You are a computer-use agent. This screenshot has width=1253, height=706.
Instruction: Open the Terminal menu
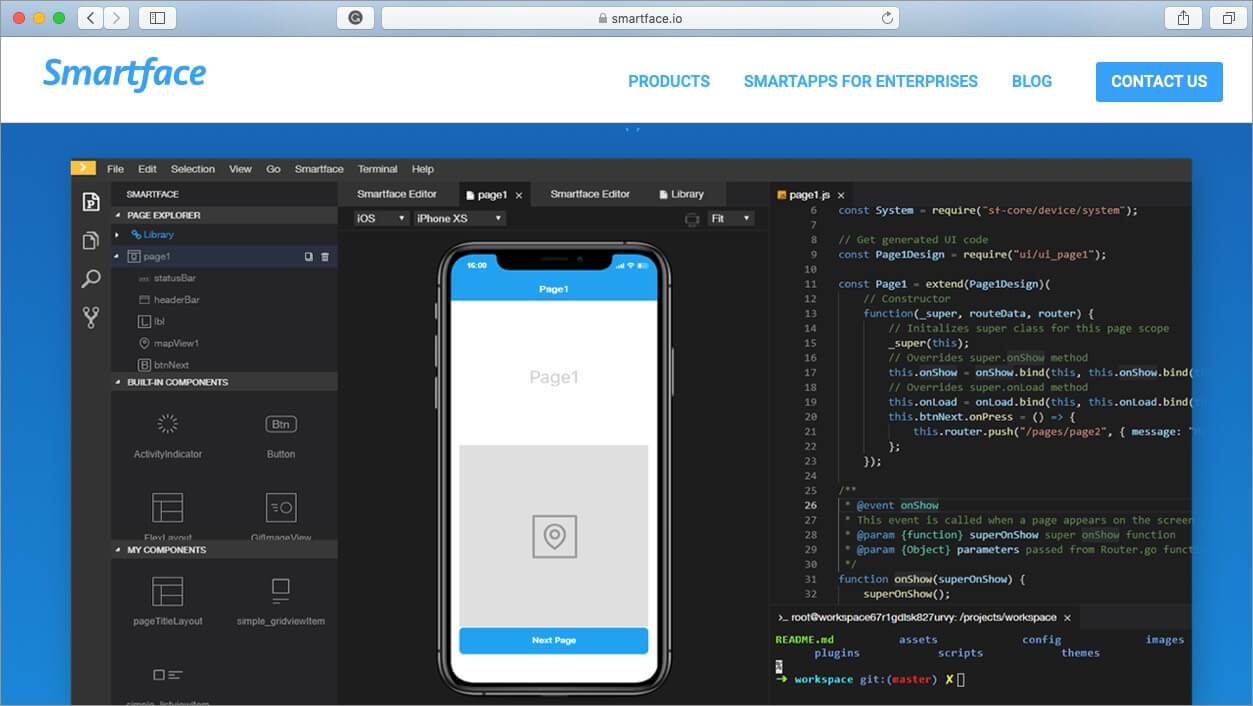pyautogui.click(x=377, y=169)
